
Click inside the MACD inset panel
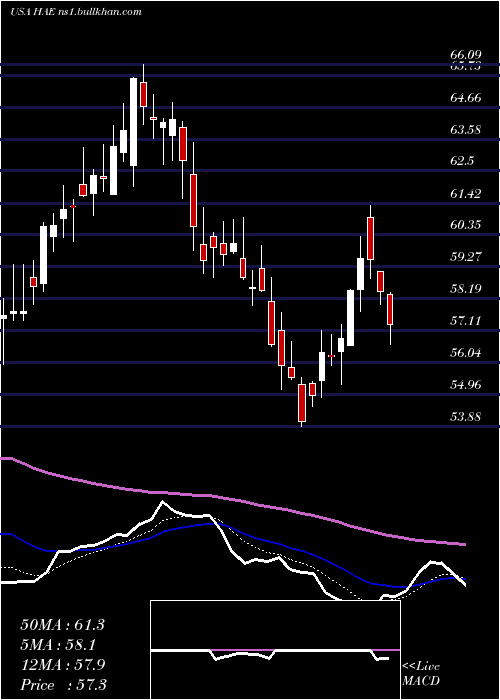click(x=275, y=650)
